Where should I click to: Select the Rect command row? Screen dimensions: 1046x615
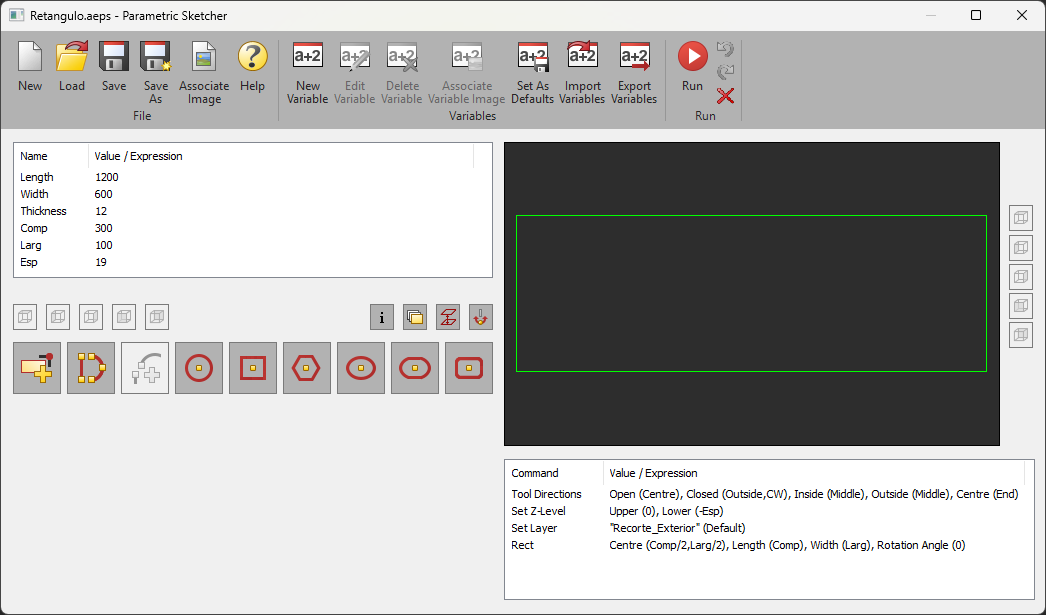[523, 545]
